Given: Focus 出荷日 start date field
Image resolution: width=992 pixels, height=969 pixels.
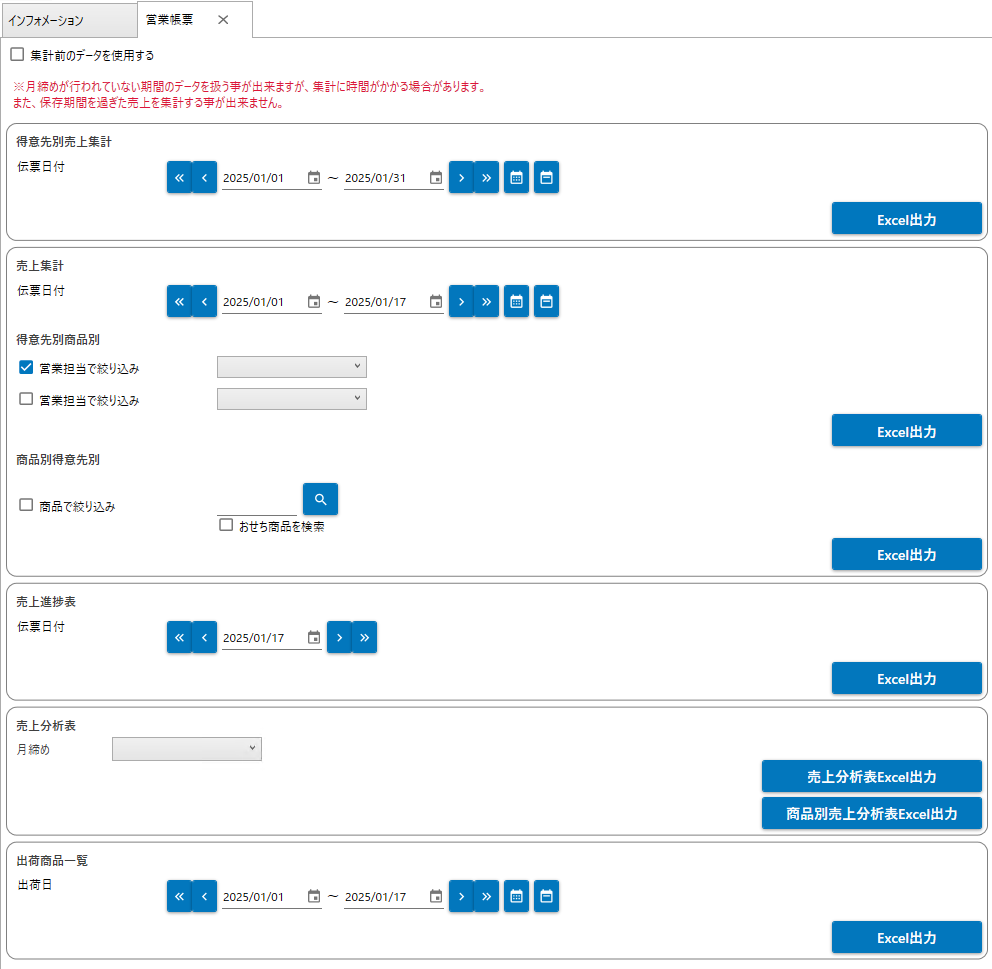Looking at the screenshot, I should pos(263,897).
